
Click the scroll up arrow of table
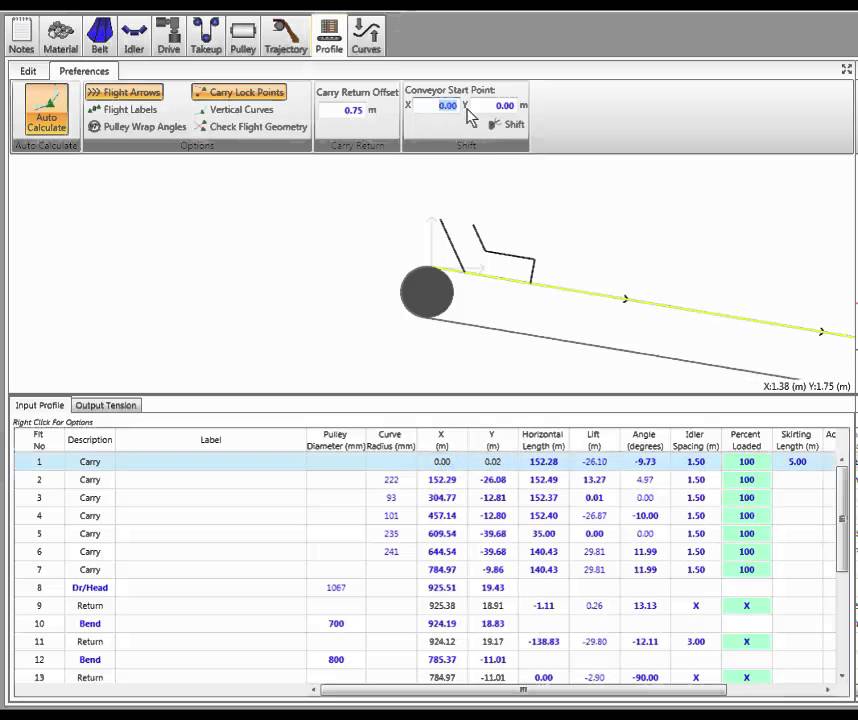842,460
